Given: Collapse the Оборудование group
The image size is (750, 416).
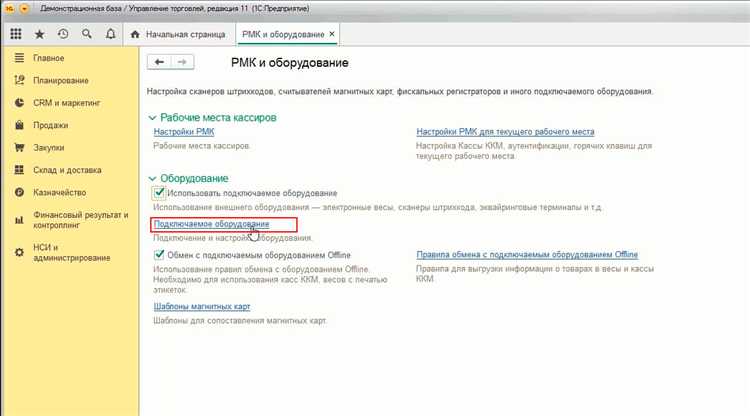Looking at the screenshot, I should [x=152, y=178].
